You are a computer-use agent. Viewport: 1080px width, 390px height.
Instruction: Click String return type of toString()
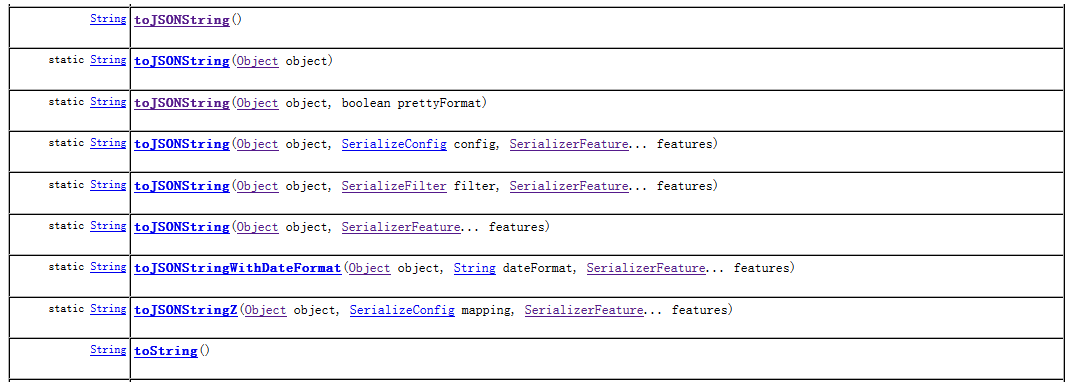pyautogui.click(x=108, y=350)
